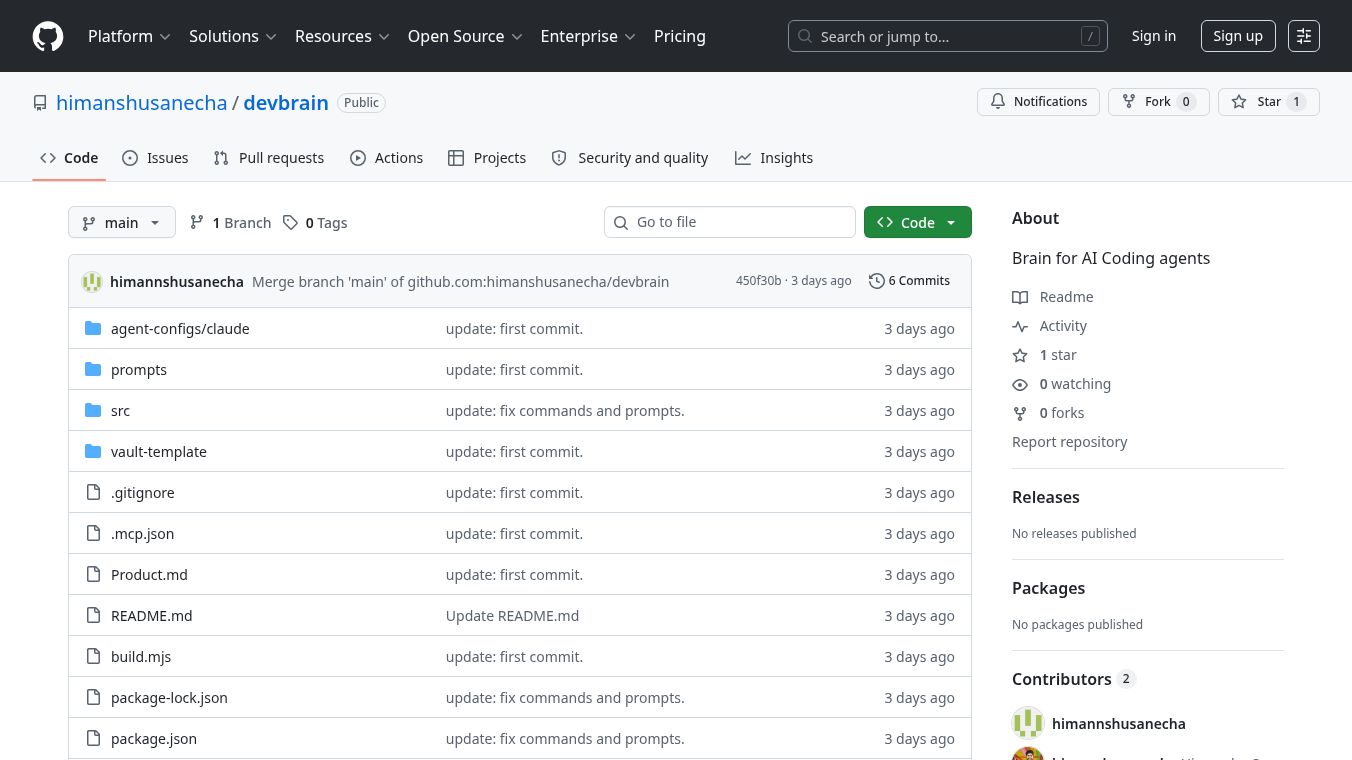Image resolution: width=1352 pixels, height=760 pixels.
Task: Open the latest Merge branch commit message
Action: point(460,281)
